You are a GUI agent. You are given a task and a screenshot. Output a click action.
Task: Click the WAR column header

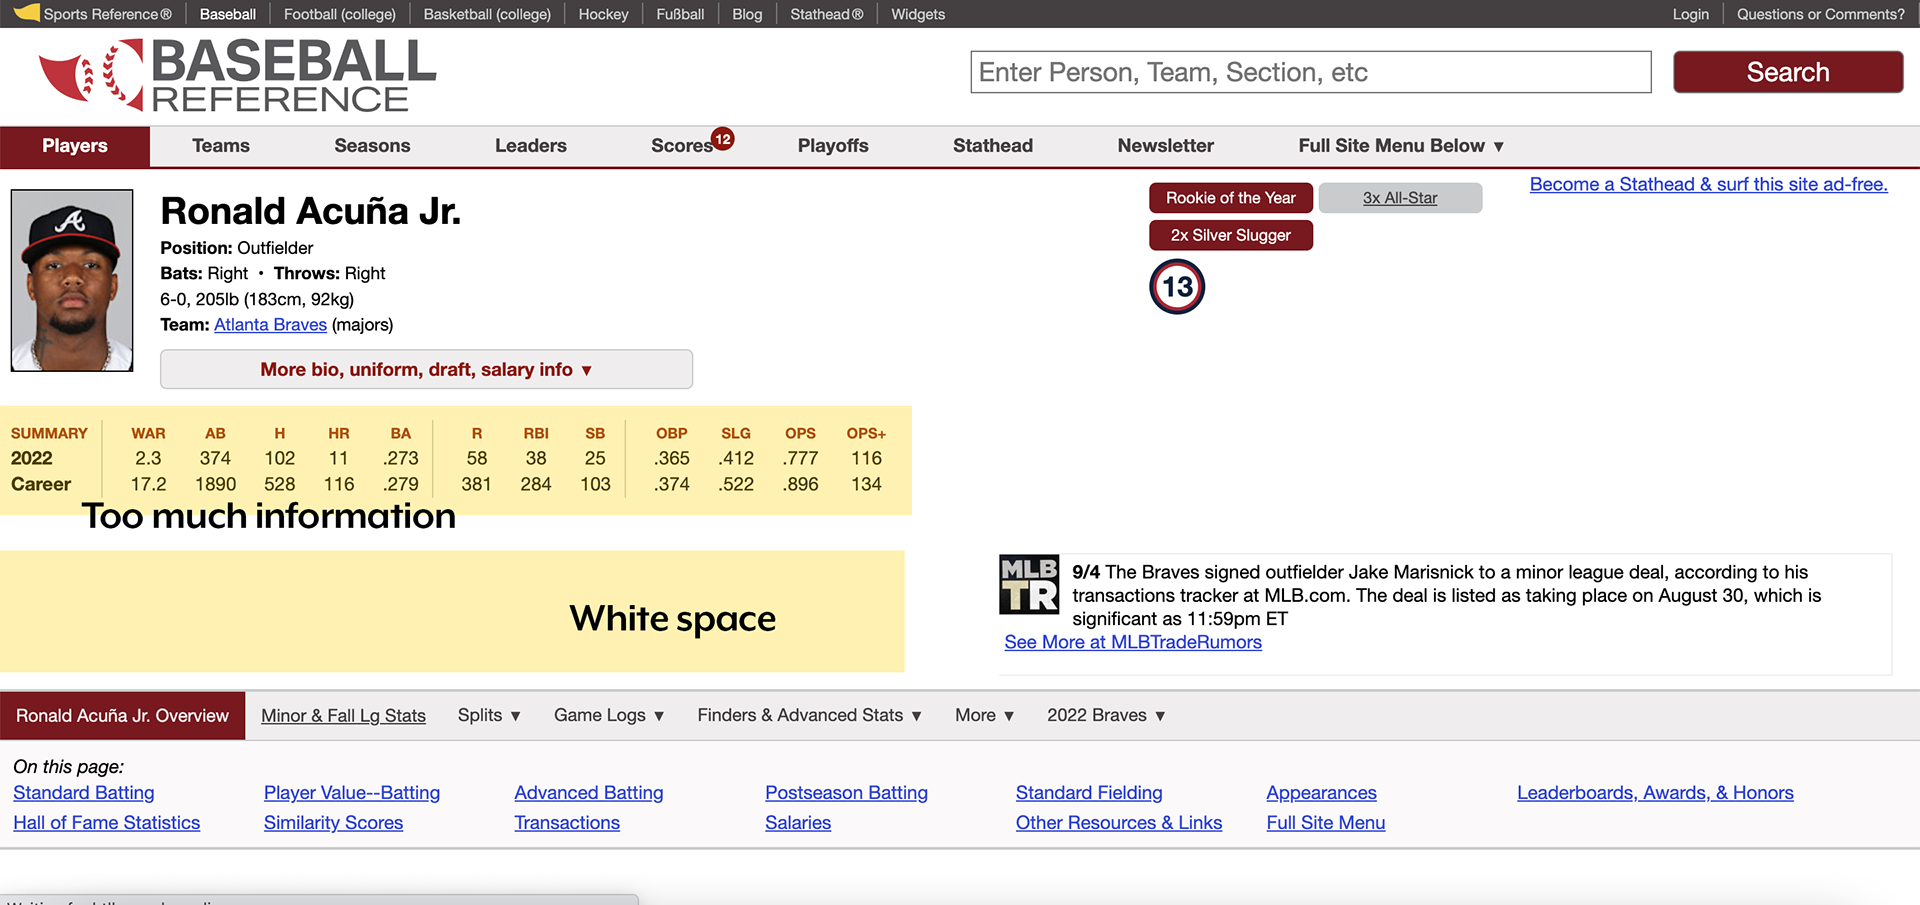point(148,433)
